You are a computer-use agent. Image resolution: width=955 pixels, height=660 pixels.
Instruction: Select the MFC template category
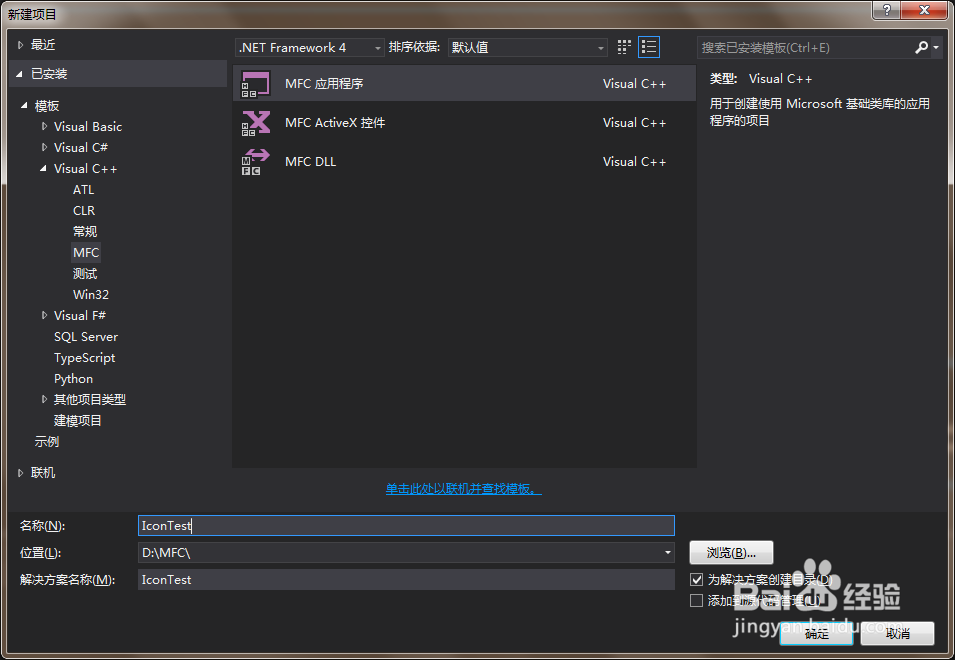point(86,253)
